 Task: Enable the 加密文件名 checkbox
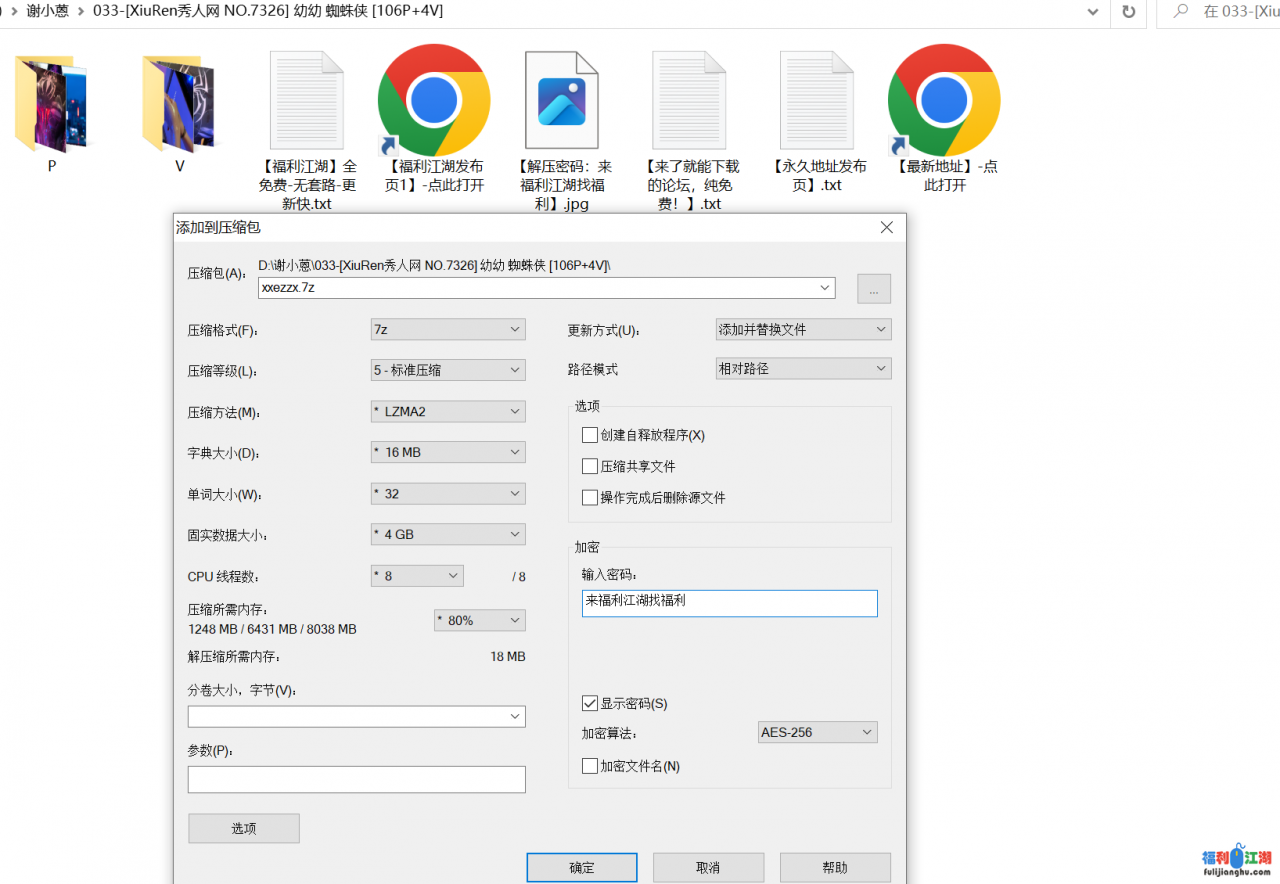coord(590,766)
